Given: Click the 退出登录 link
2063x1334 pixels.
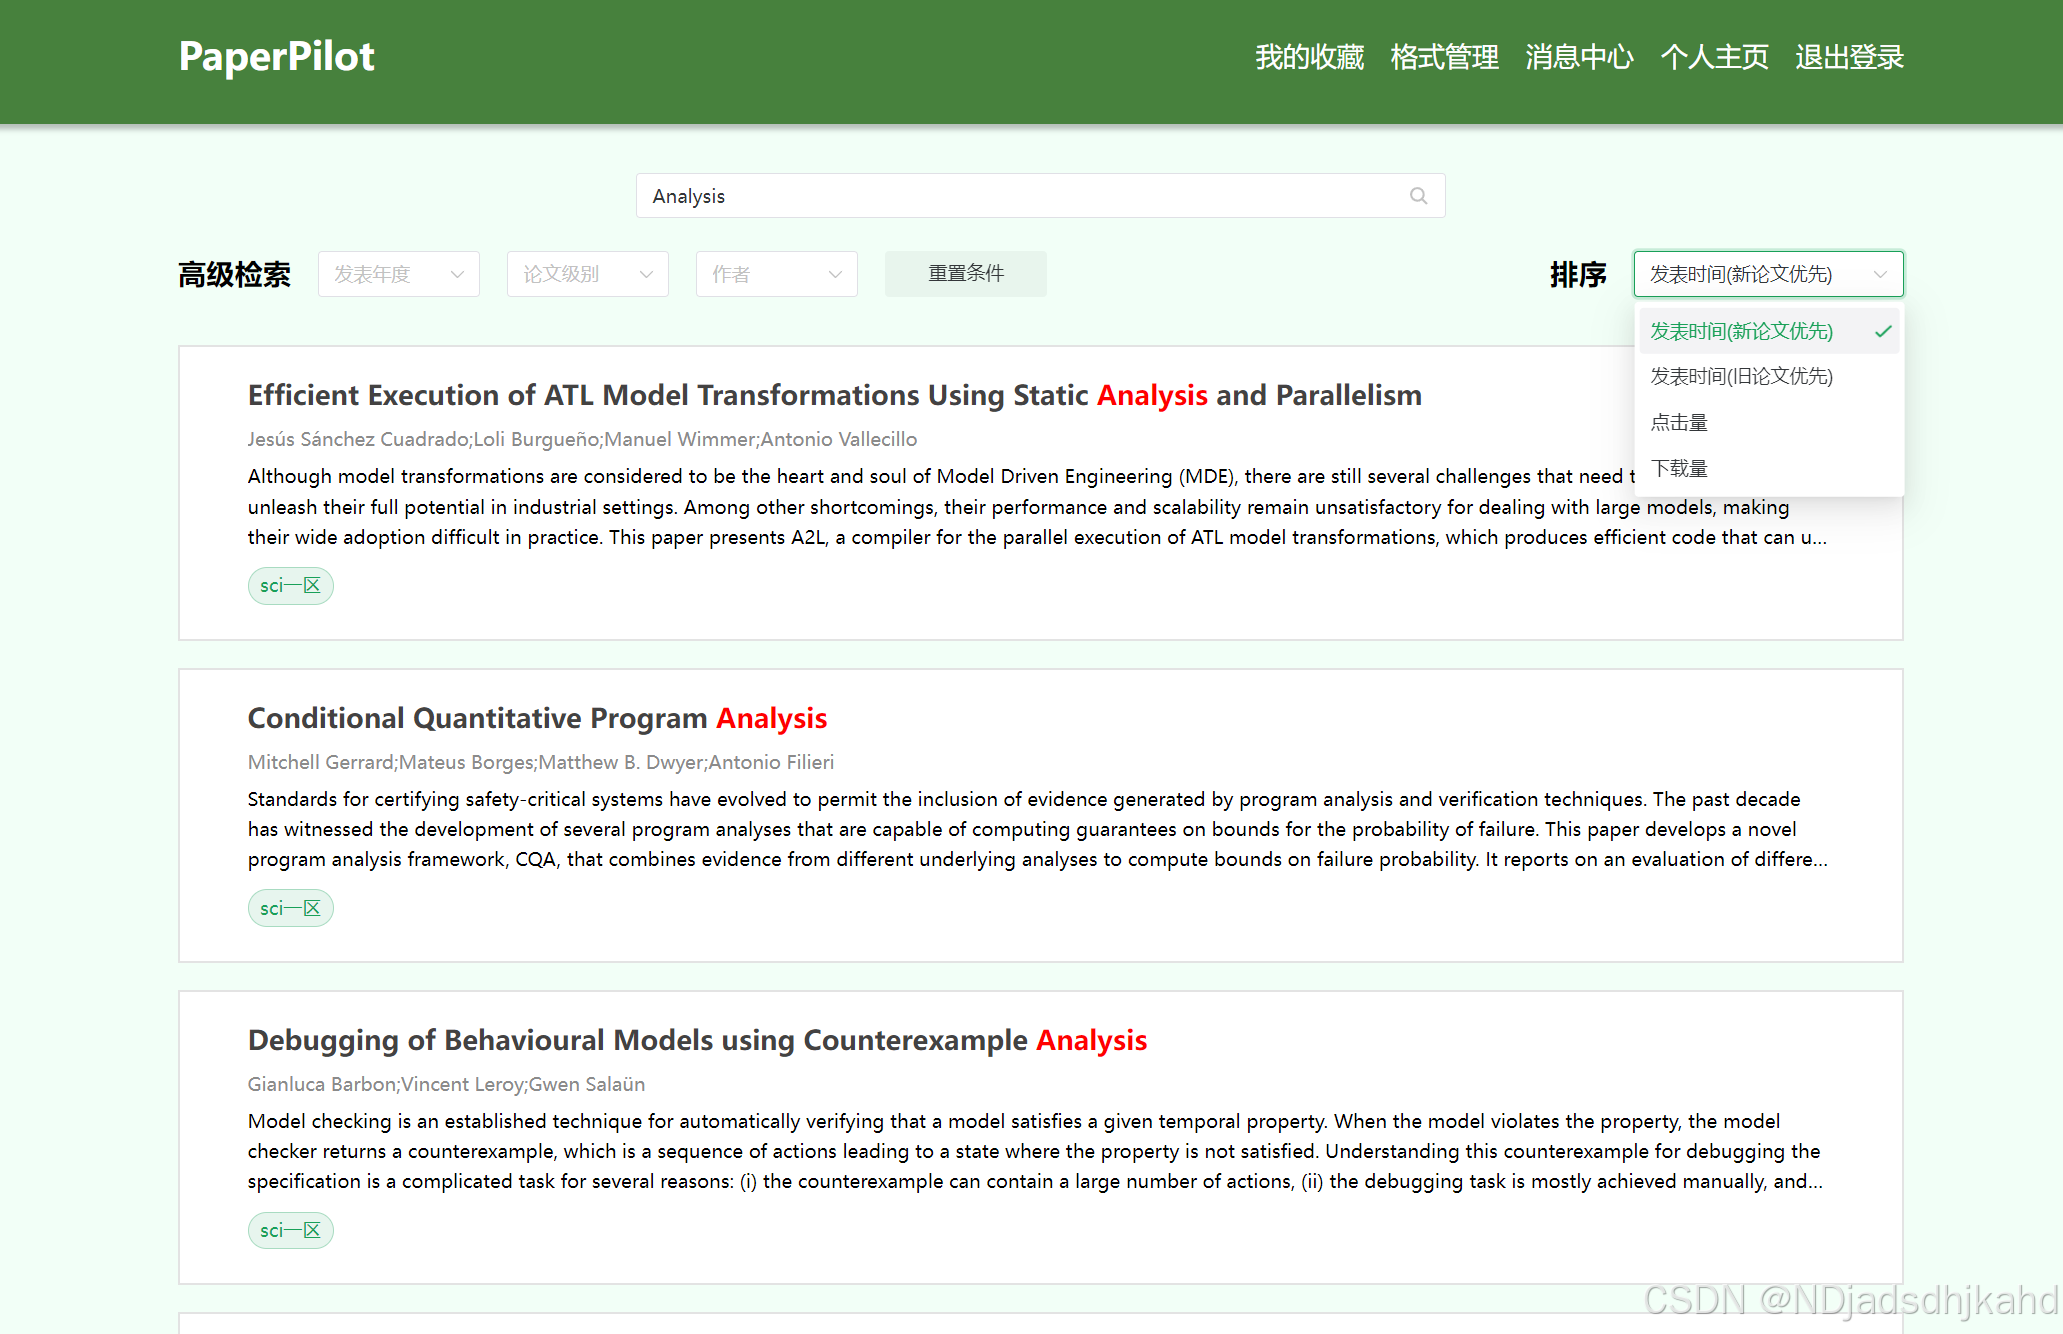Looking at the screenshot, I should [1849, 57].
